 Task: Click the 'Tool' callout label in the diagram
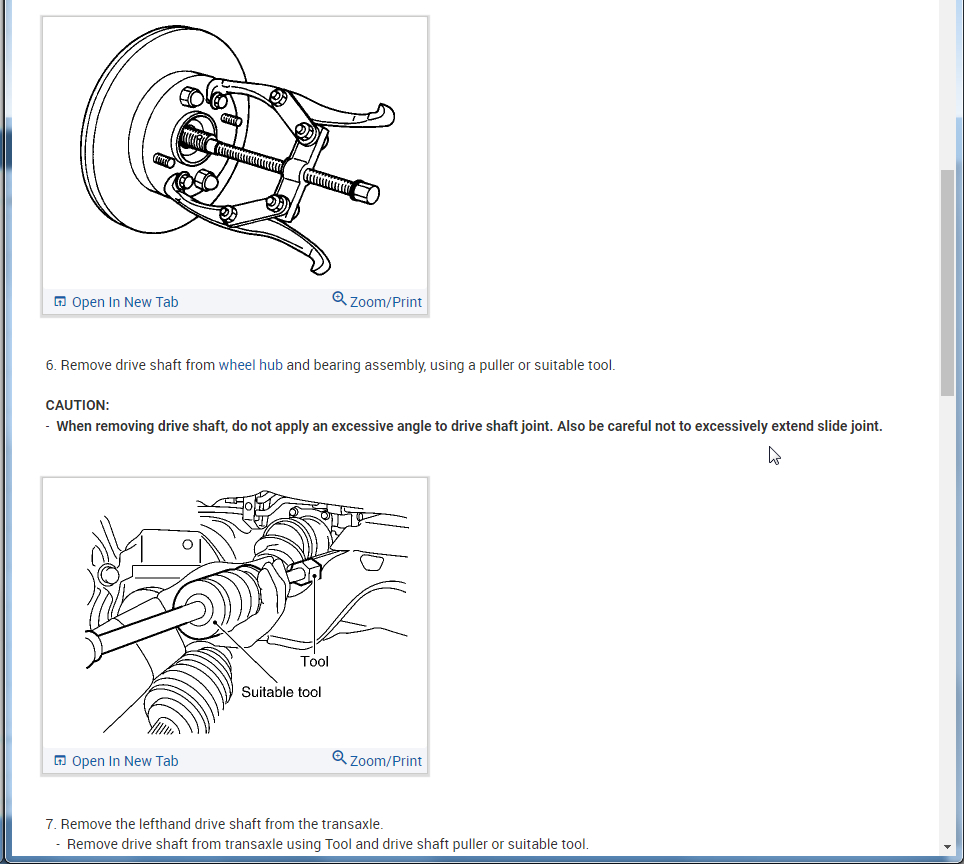[x=314, y=662]
